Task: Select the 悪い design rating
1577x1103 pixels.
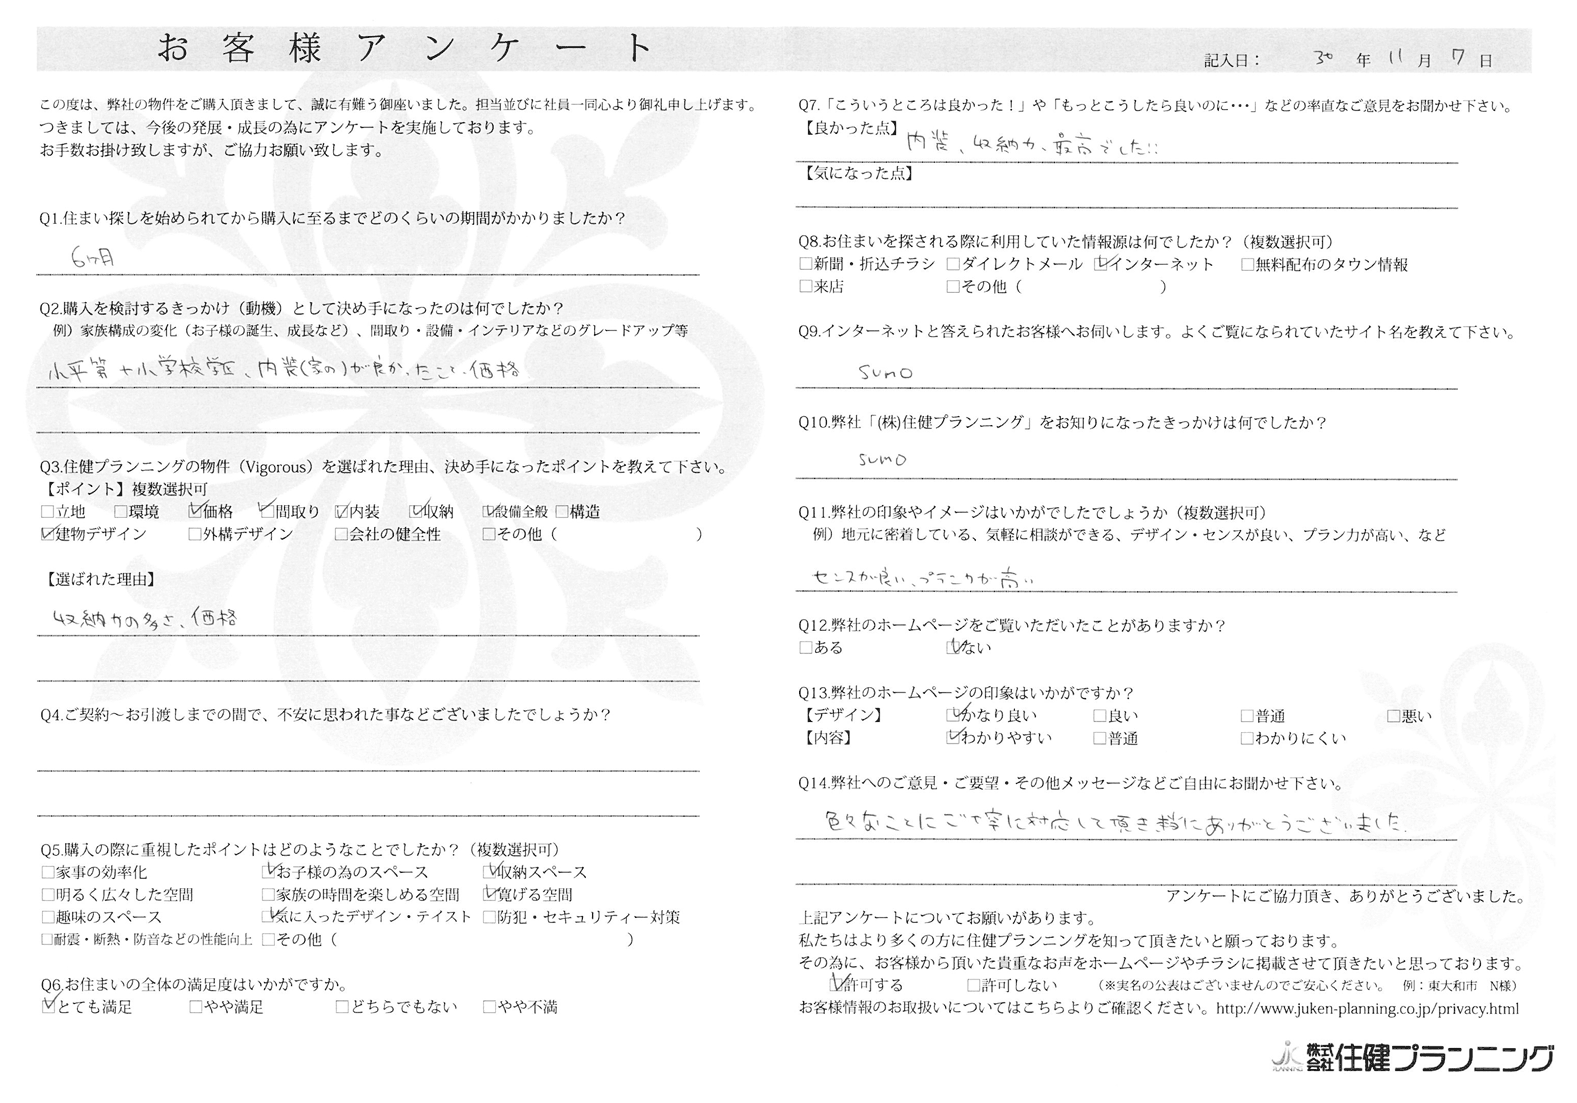Action: point(1394,716)
